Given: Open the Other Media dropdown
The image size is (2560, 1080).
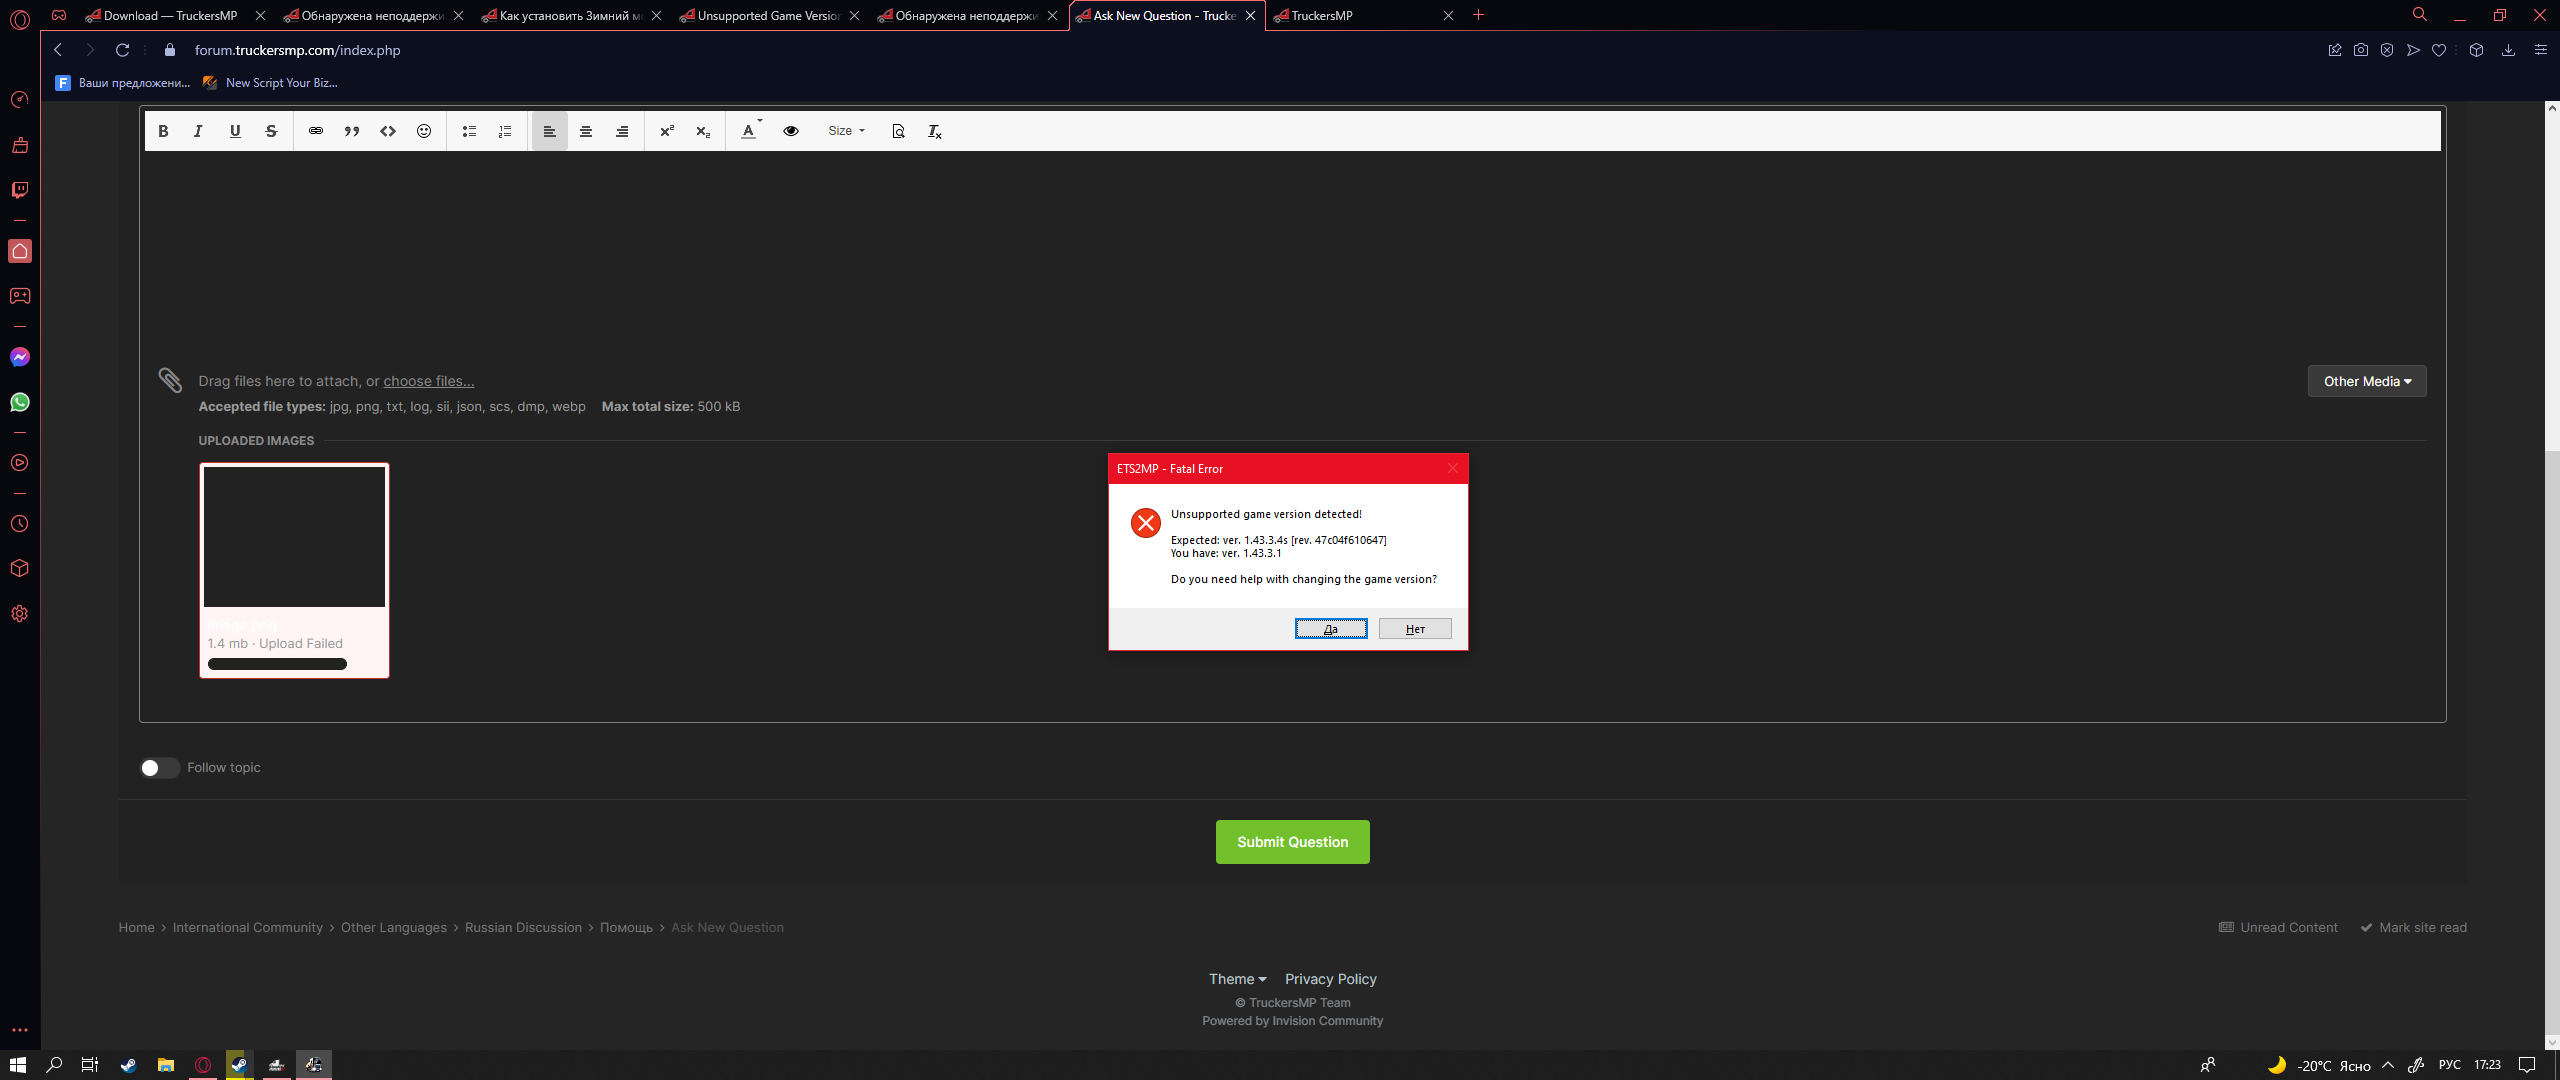Looking at the screenshot, I should click(2367, 381).
